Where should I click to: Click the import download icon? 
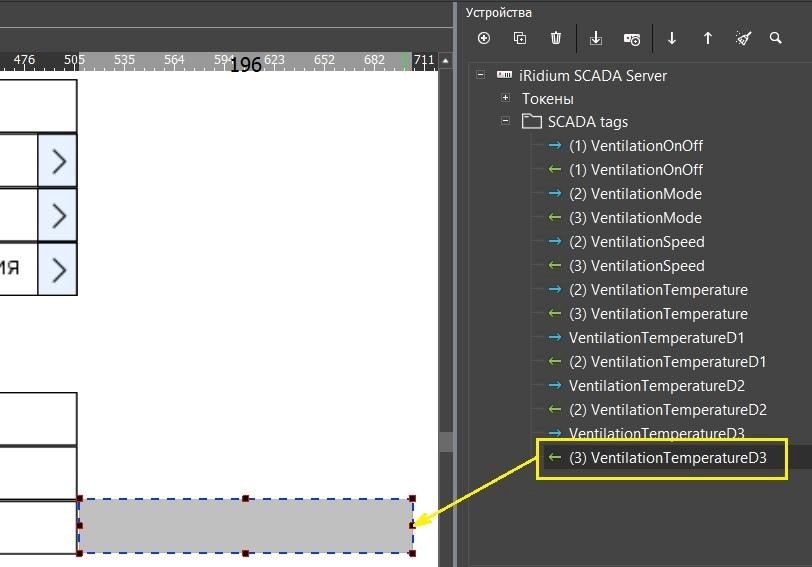tap(596, 38)
